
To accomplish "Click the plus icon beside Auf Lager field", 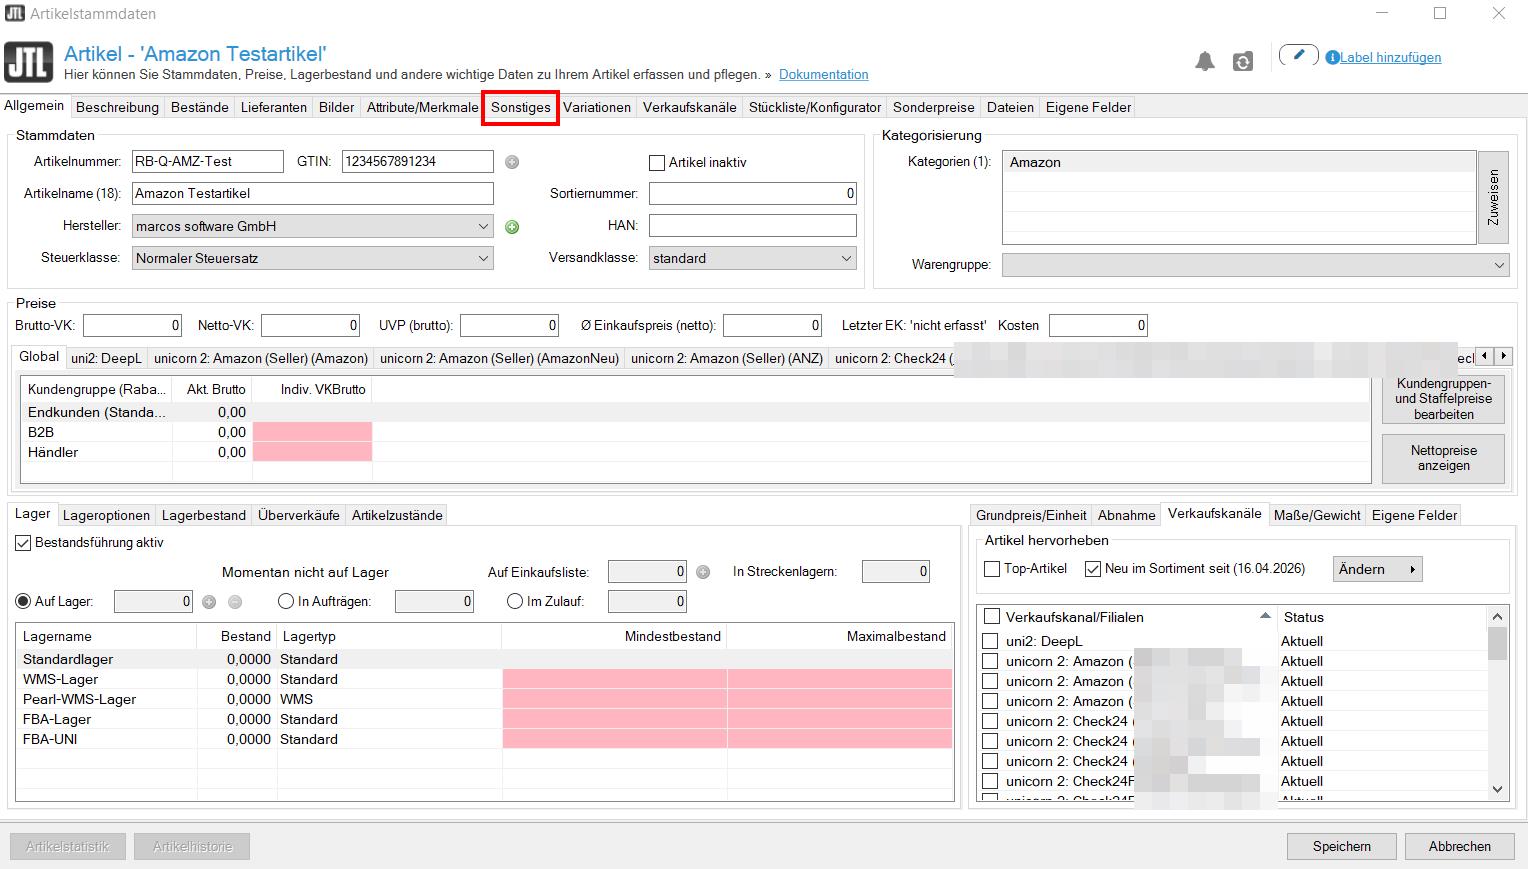I will (x=209, y=602).
